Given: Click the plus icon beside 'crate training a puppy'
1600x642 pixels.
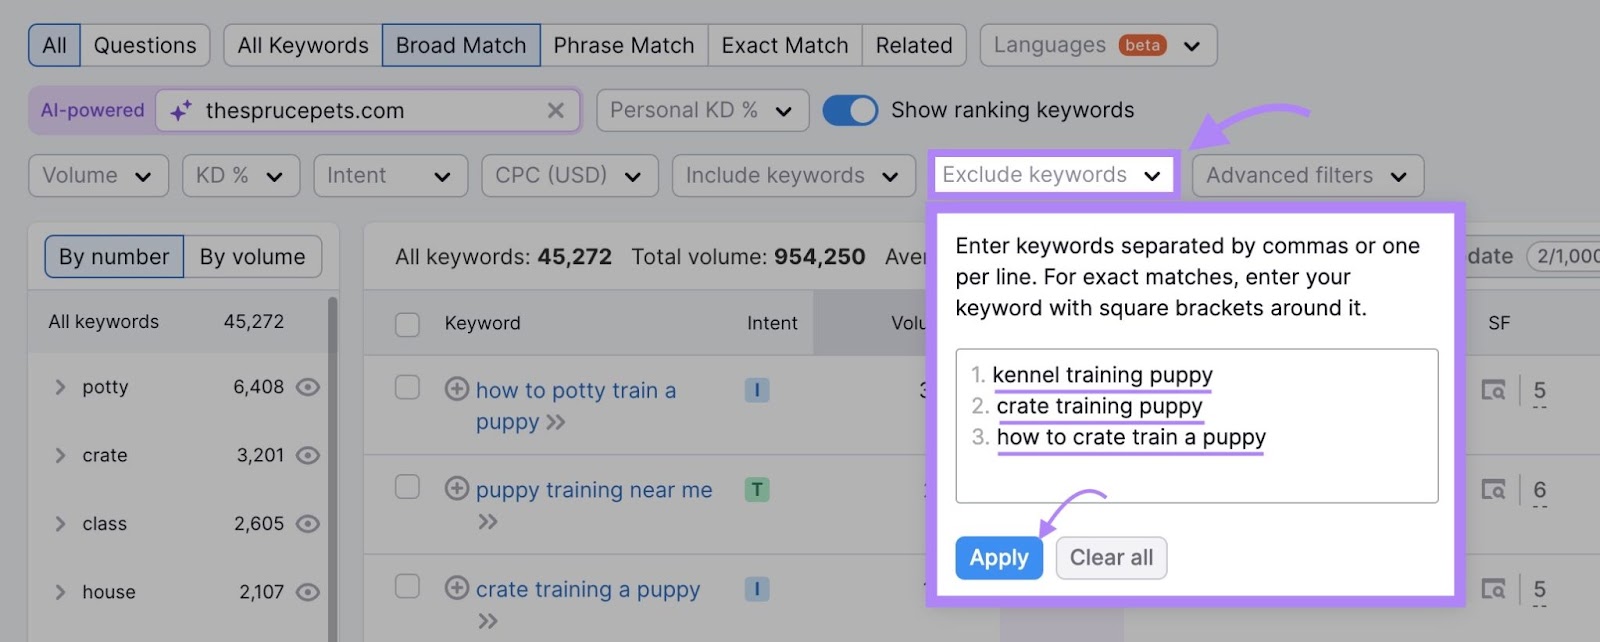Looking at the screenshot, I should click(x=457, y=588).
